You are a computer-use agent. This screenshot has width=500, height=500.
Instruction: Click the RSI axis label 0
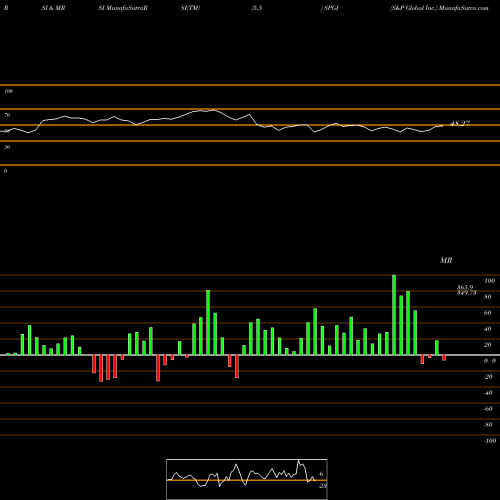(5, 171)
